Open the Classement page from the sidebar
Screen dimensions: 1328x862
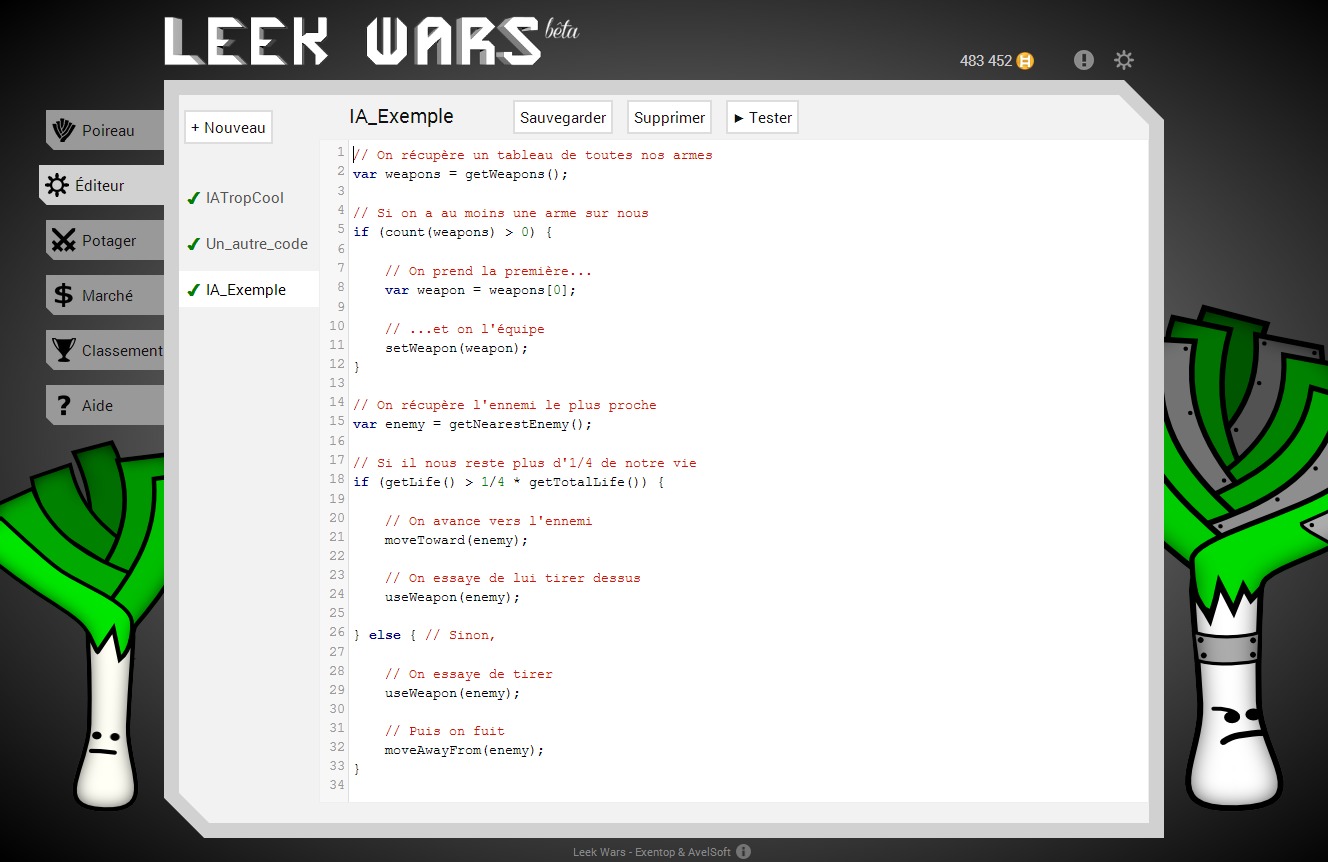[121, 350]
